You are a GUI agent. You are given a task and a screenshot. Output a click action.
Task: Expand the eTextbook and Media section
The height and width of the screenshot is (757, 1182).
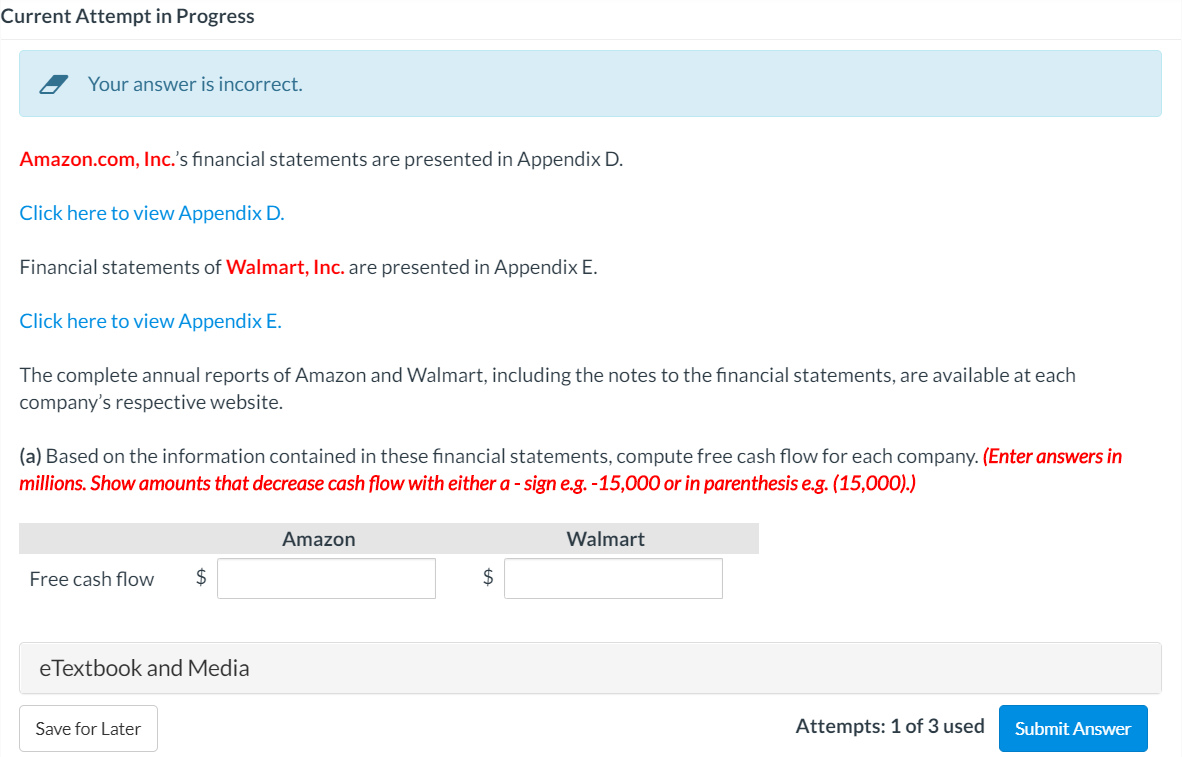(x=144, y=667)
